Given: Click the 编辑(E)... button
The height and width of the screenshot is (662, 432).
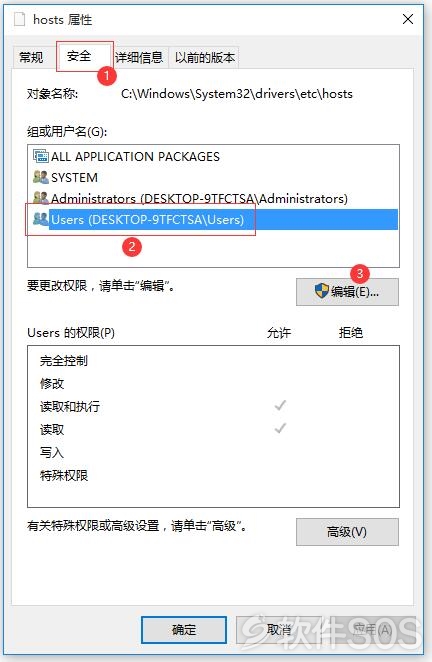Looking at the screenshot, I should (347, 291).
